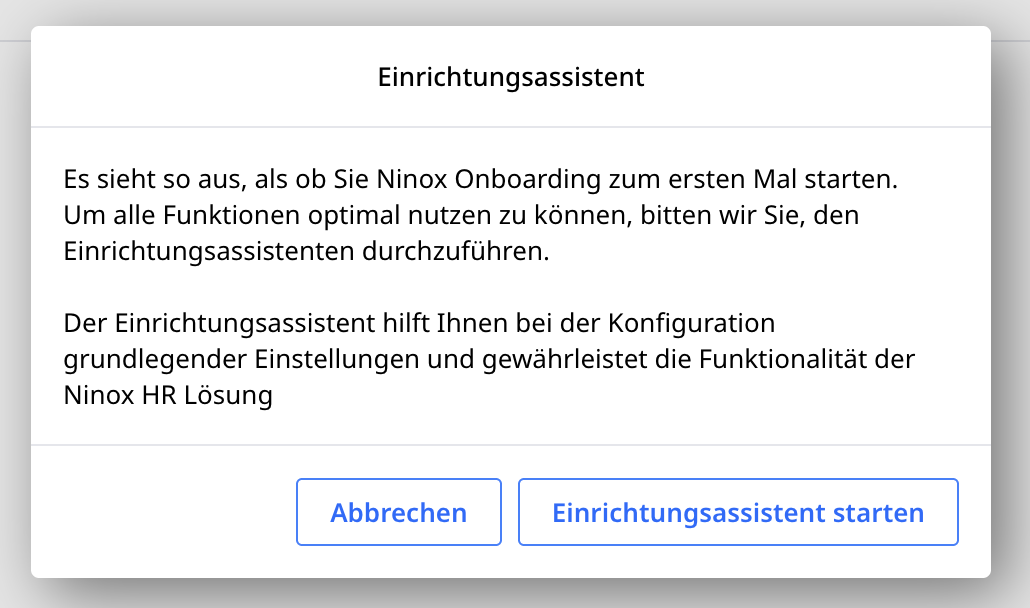Click the second paragraph about Konfiguration
This screenshot has height=608, width=1030.
click(x=480, y=360)
